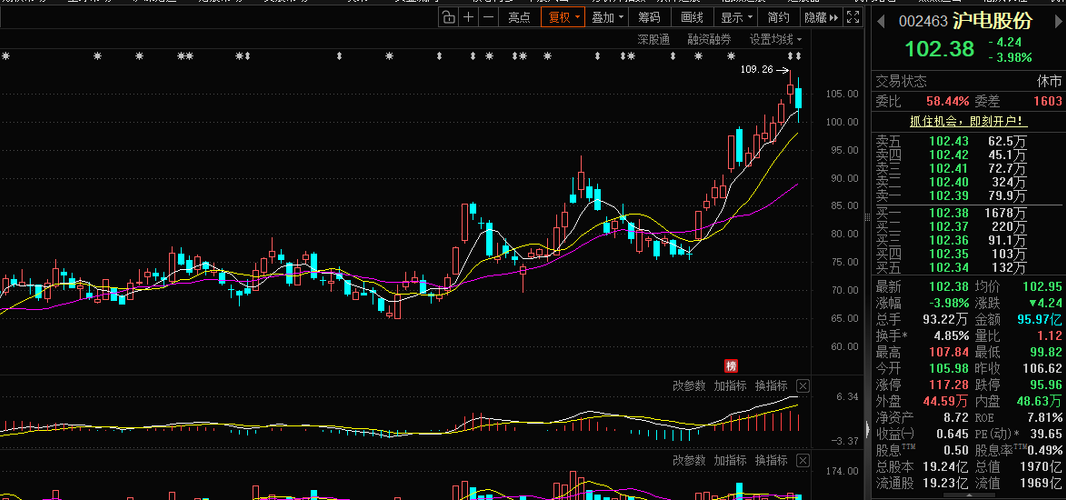Image resolution: width=1066 pixels, height=500 pixels.
Task: Click 改参数 in the 174.00 volume panel
Action: (x=689, y=461)
